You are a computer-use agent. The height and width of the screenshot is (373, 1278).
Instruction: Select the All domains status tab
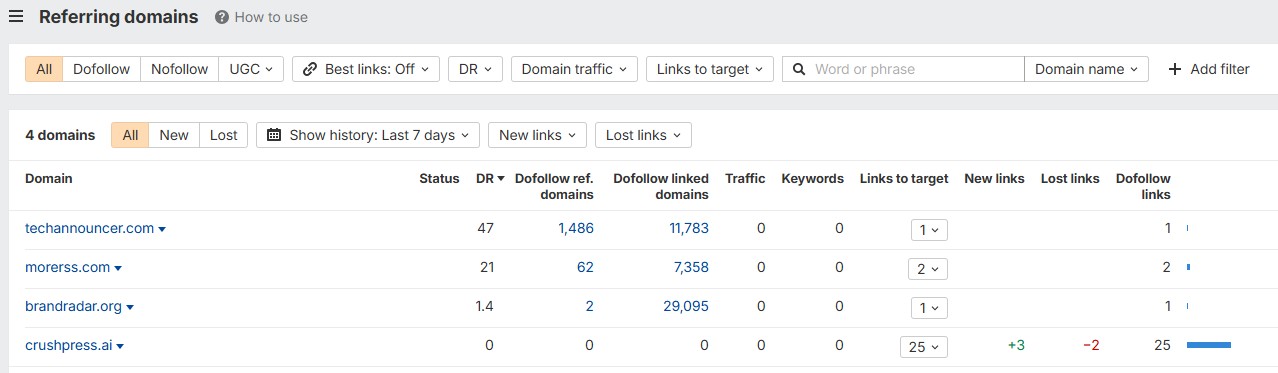pyautogui.click(x=130, y=135)
